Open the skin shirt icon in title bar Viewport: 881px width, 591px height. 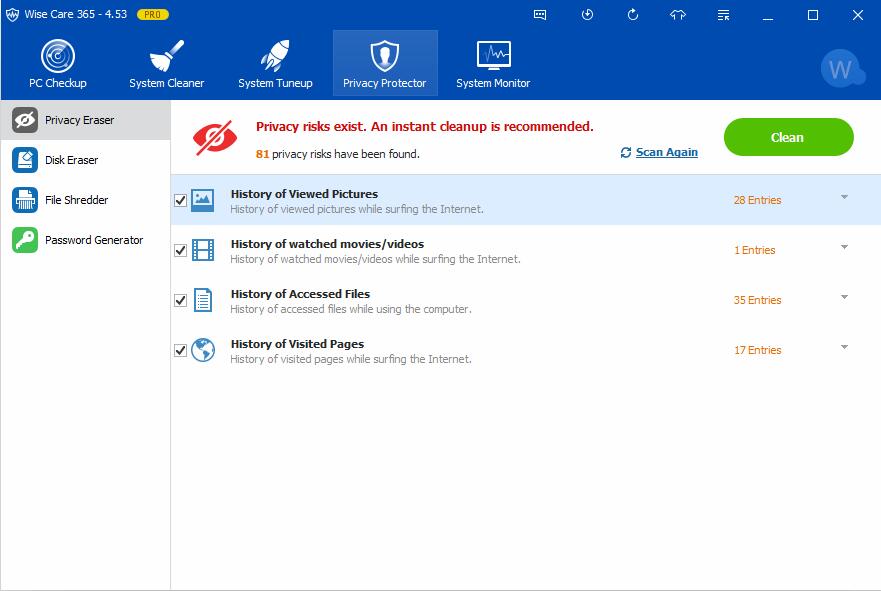(x=678, y=15)
